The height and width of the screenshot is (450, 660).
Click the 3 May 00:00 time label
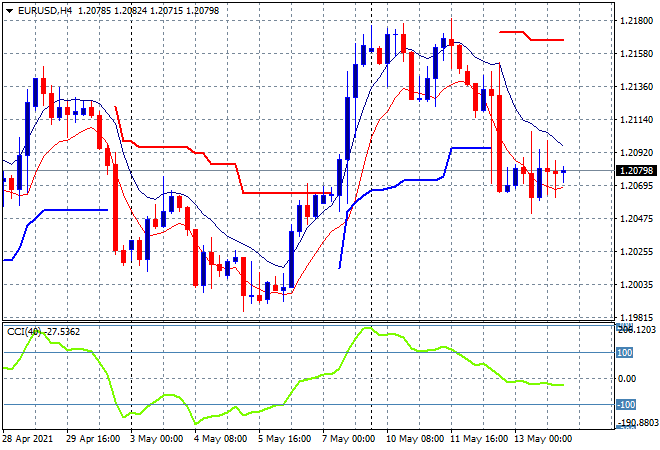pos(157,439)
